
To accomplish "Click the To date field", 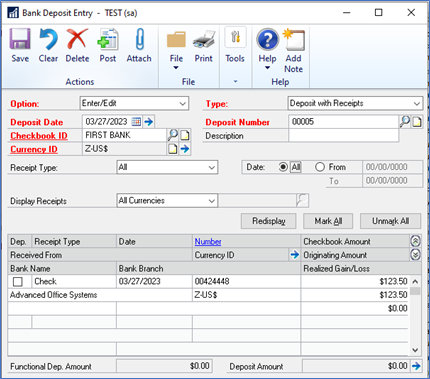I will tap(392, 181).
